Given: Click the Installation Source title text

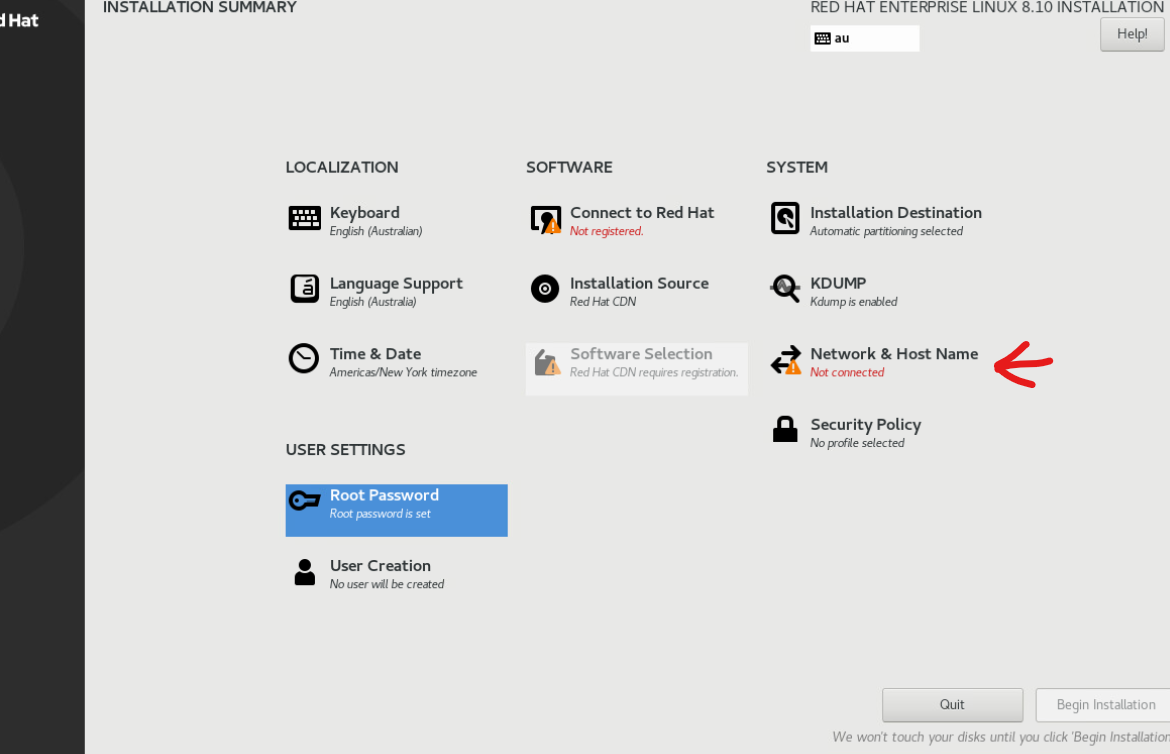Looking at the screenshot, I should (639, 284).
